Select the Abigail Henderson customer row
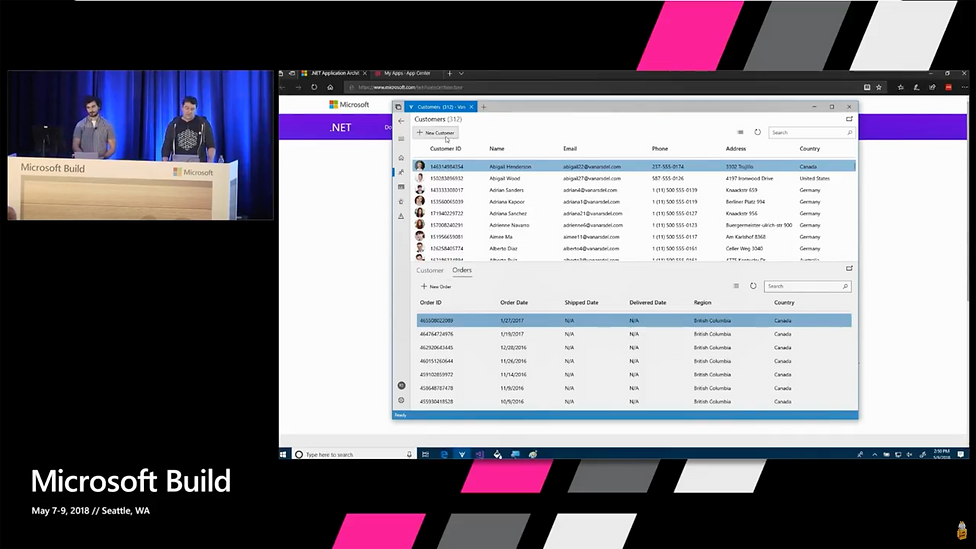 (634, 166)
